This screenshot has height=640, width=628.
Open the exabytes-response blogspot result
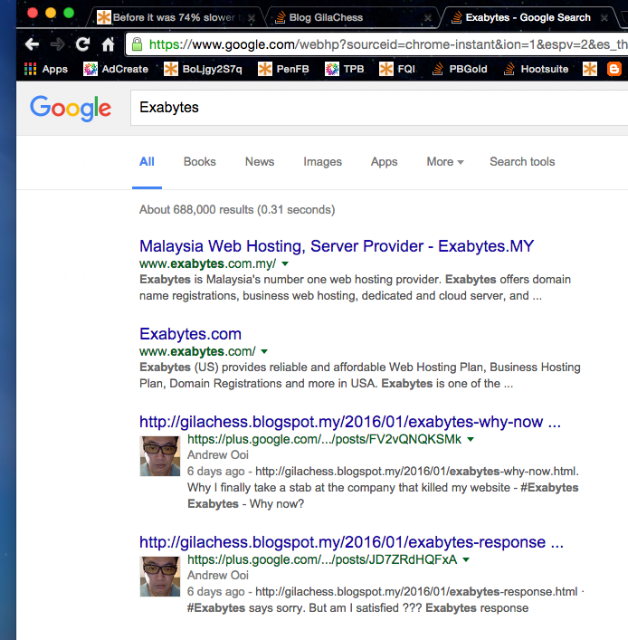pyautogui.click(x=351, y=542)
